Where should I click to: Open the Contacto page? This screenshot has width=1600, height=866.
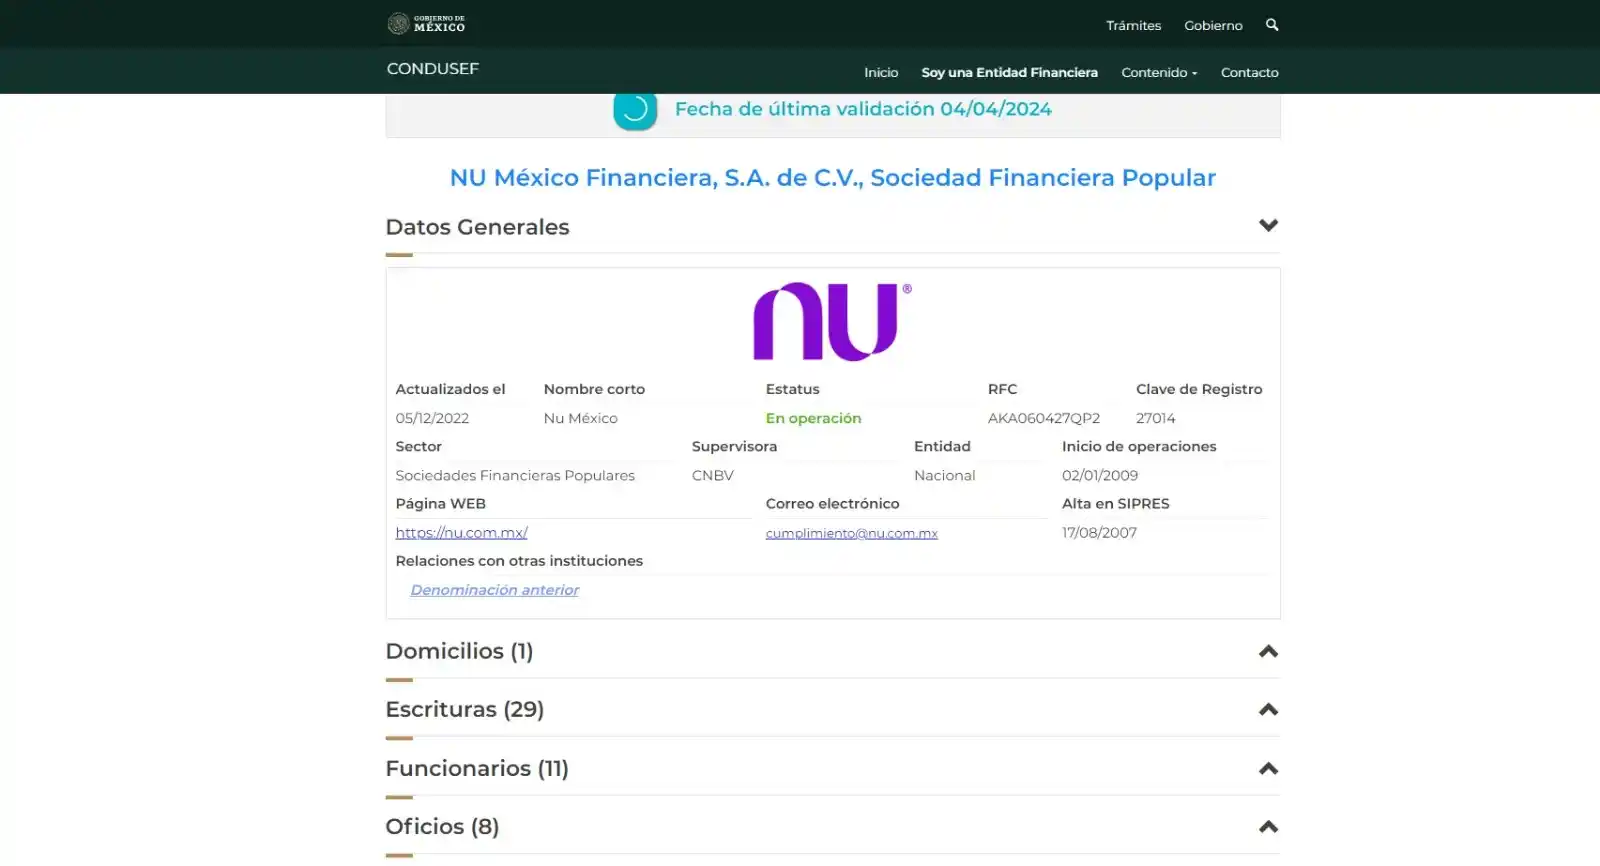point(1249,72)
